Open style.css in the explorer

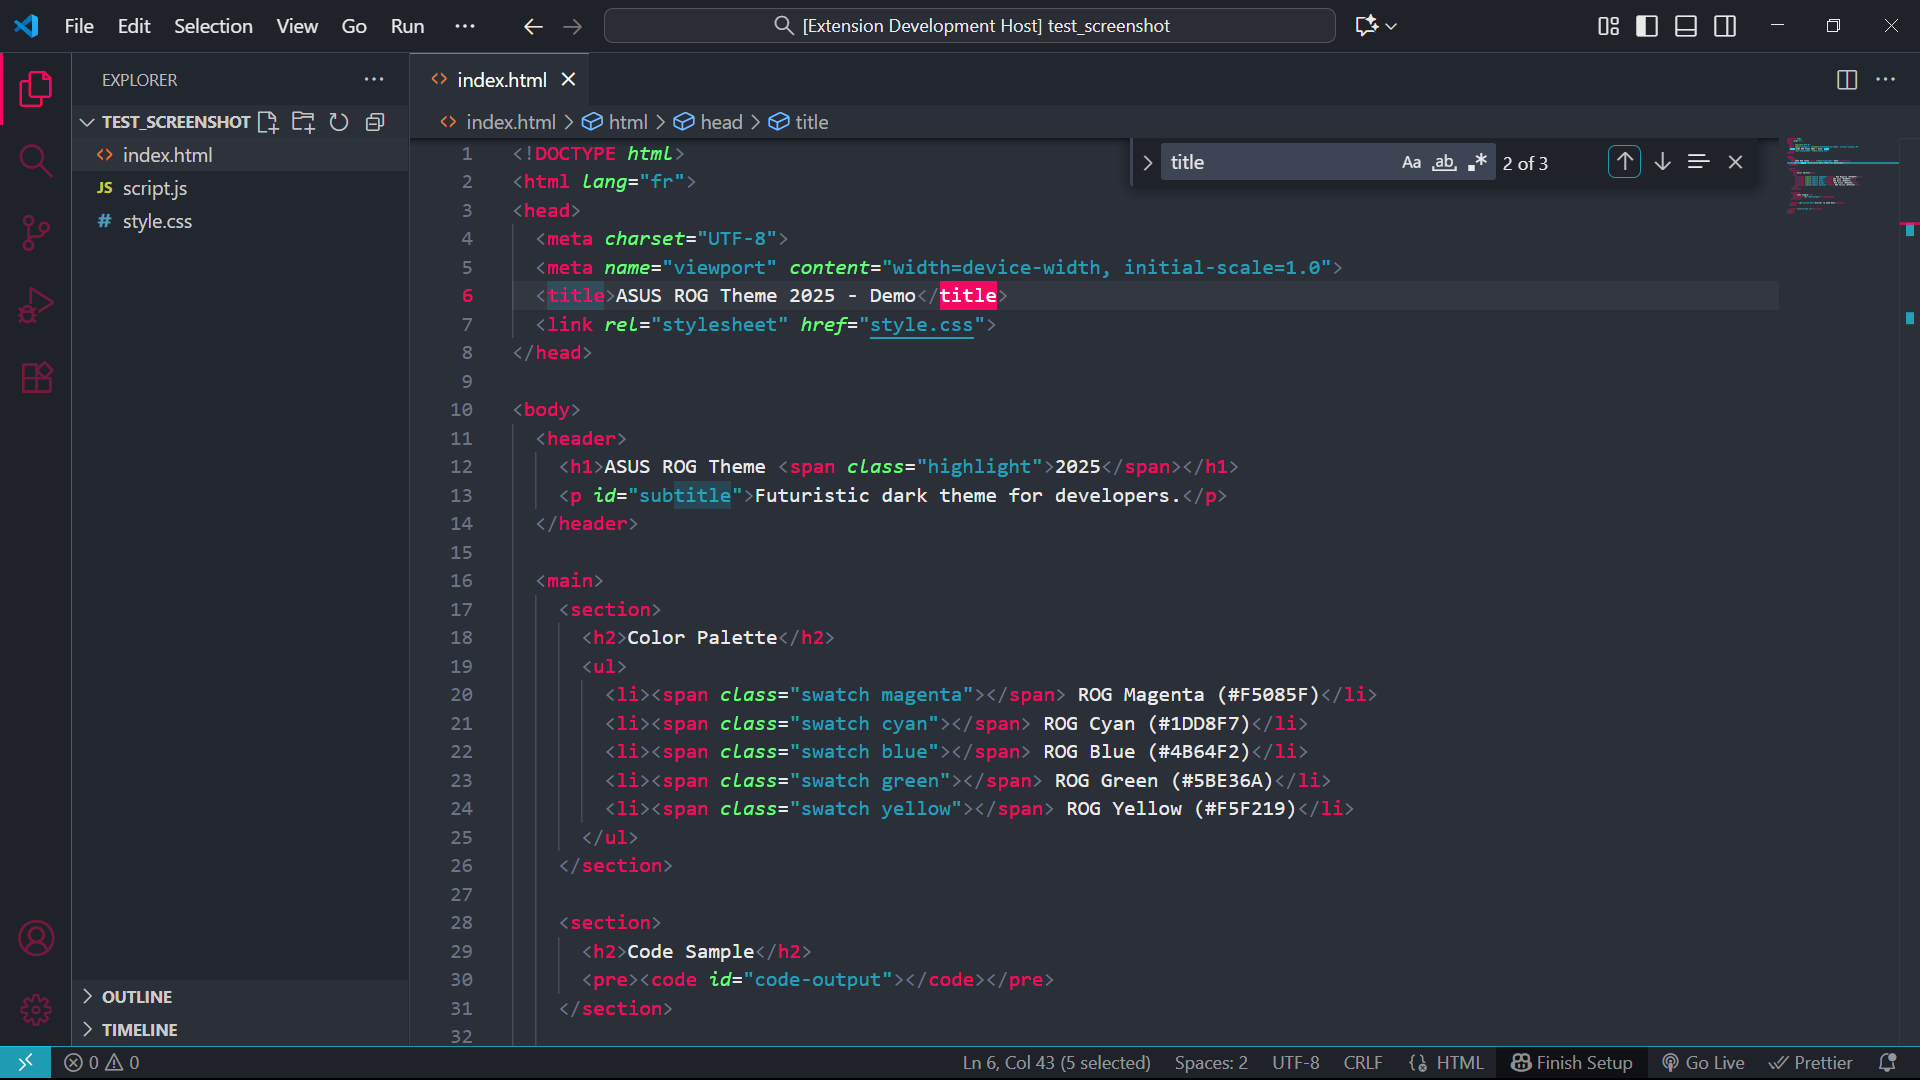point(157,221)
